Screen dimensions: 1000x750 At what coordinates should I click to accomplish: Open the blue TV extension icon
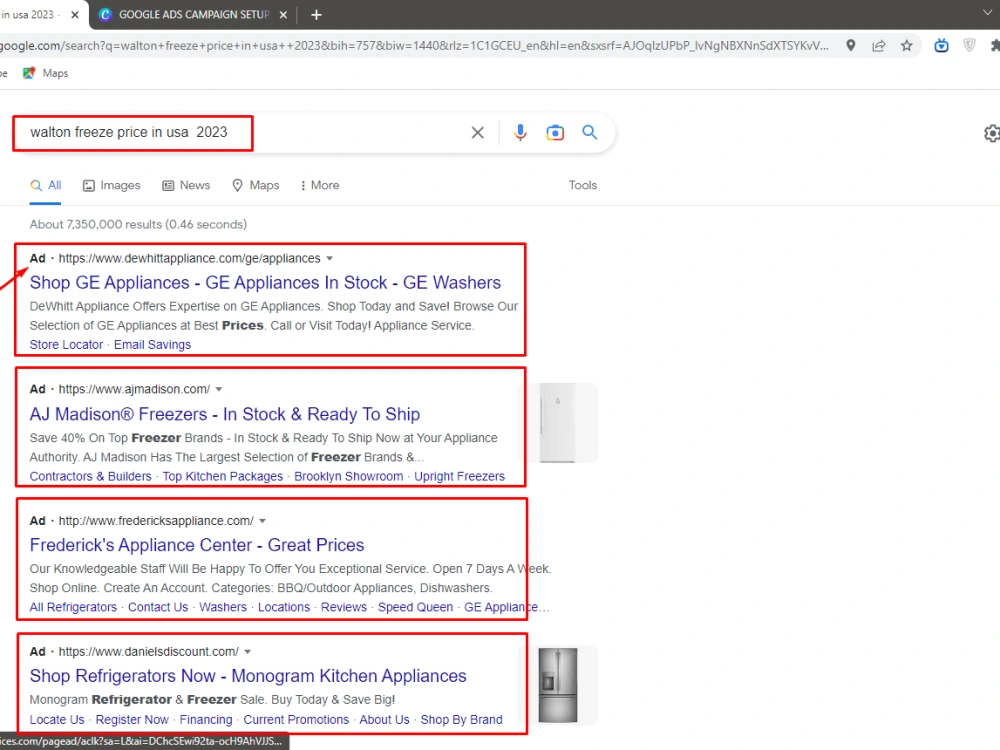[941, 45]
